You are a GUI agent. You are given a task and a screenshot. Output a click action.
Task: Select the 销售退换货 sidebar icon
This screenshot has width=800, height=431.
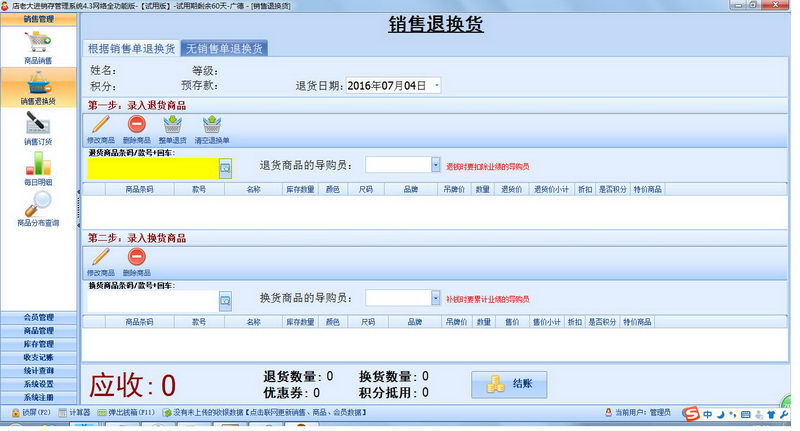point(38,83)
